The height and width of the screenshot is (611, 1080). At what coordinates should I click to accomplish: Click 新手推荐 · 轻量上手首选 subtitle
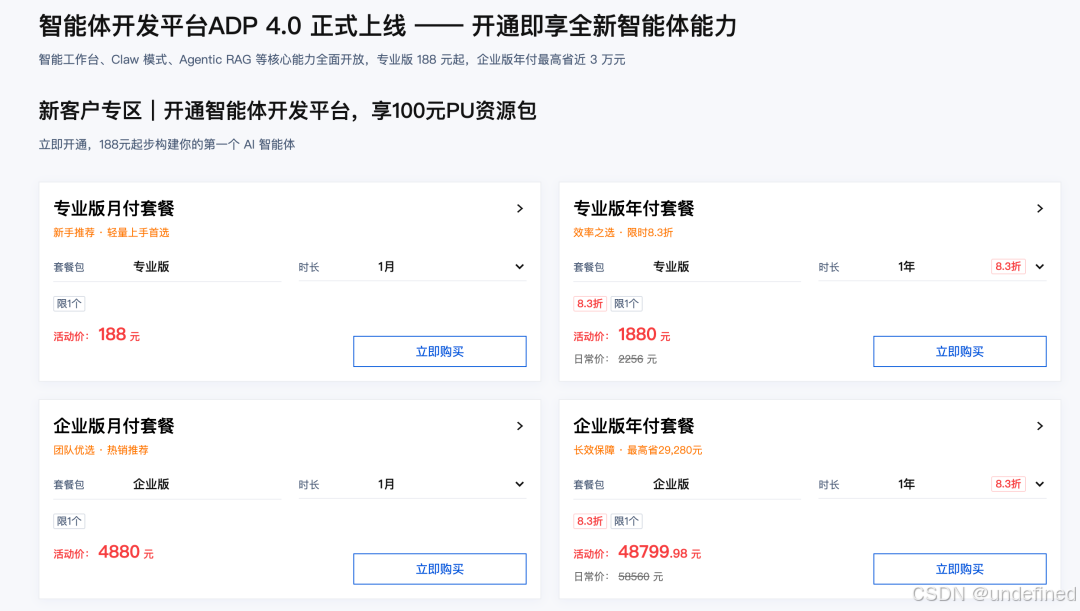point(111,233)
